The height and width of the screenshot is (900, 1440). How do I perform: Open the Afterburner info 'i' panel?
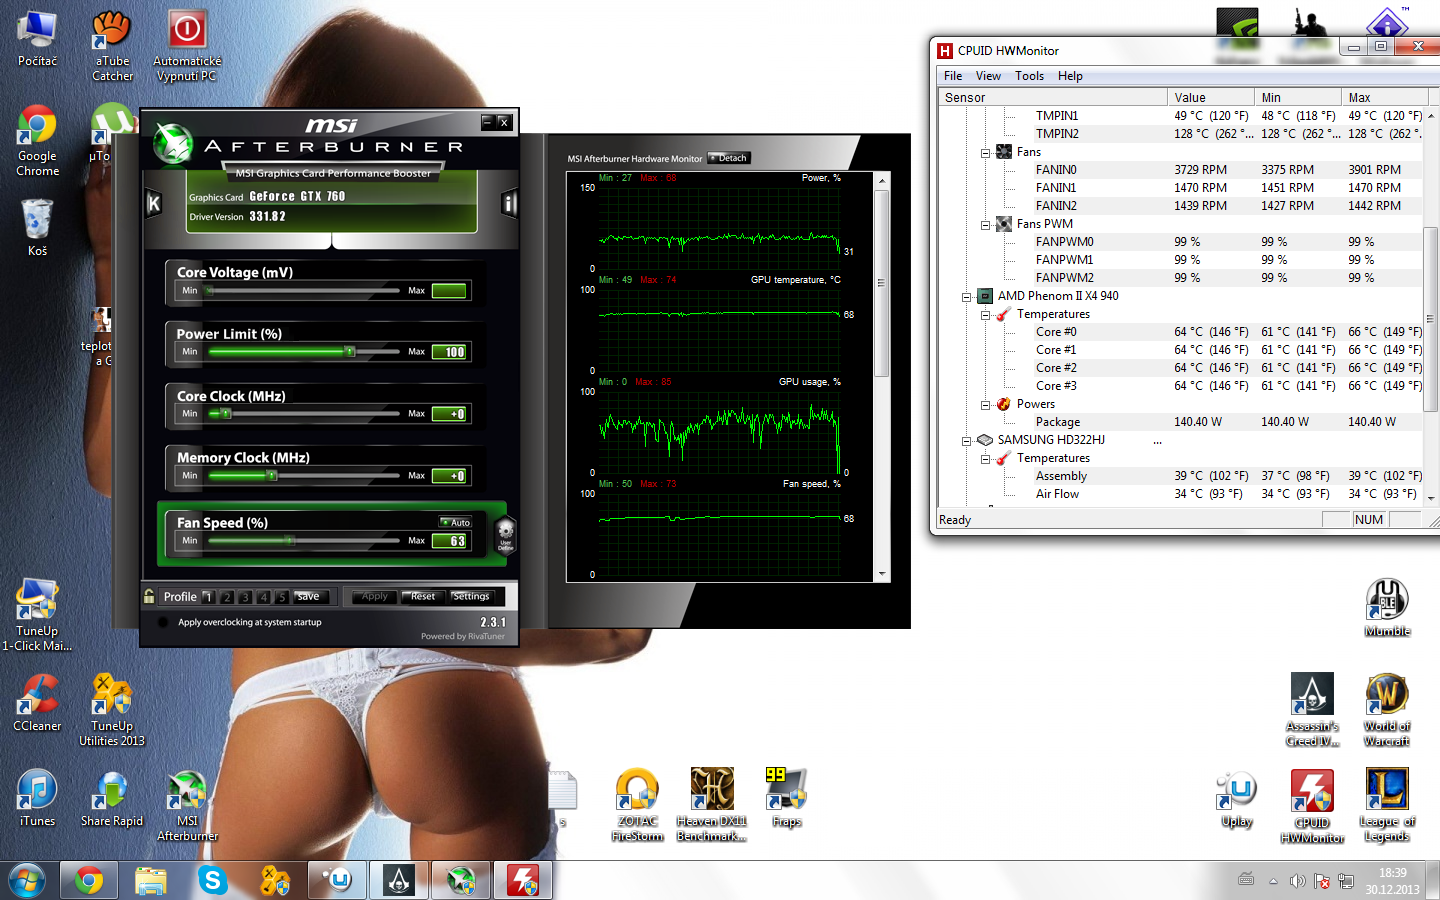tap(509, 204)
